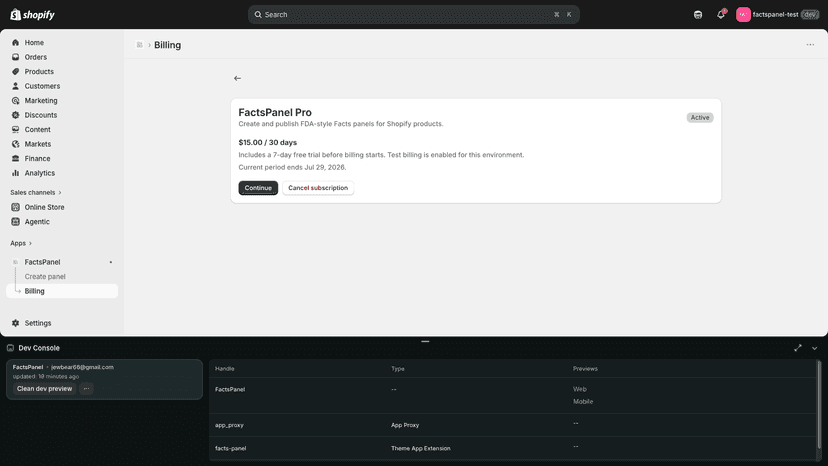Click the back arrow above FactsPanel Pro
The width and height of the screenshot is (828, 466).
click(x=238, y=78)
